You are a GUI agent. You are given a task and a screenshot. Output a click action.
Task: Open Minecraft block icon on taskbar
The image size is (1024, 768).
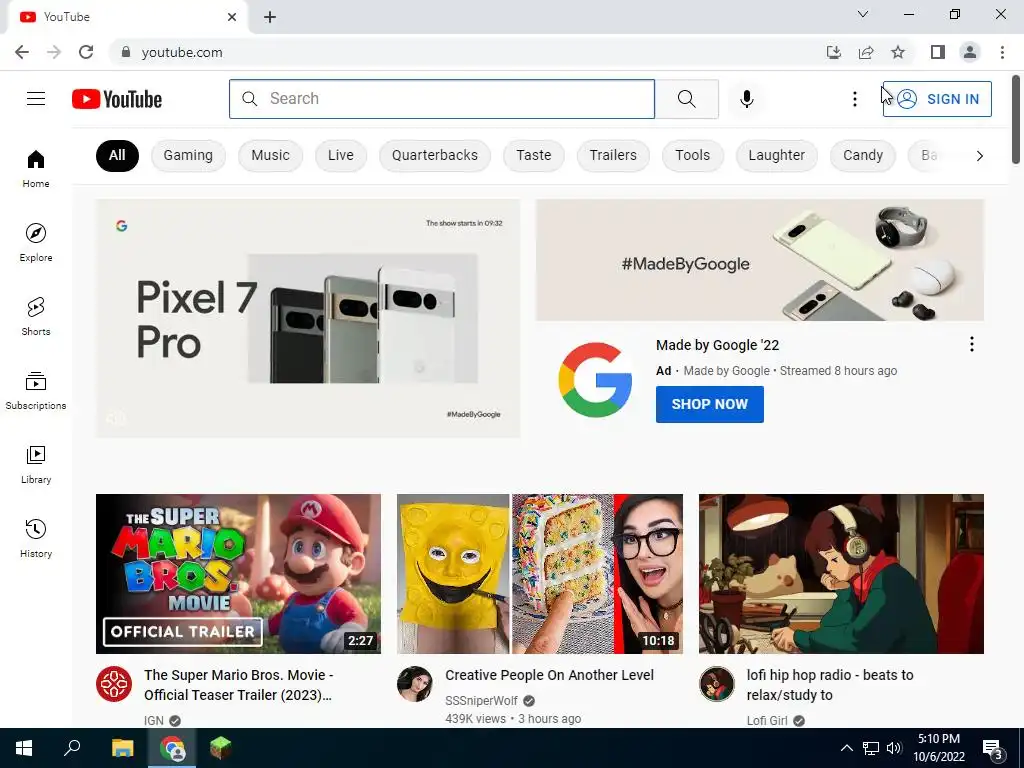221,748
